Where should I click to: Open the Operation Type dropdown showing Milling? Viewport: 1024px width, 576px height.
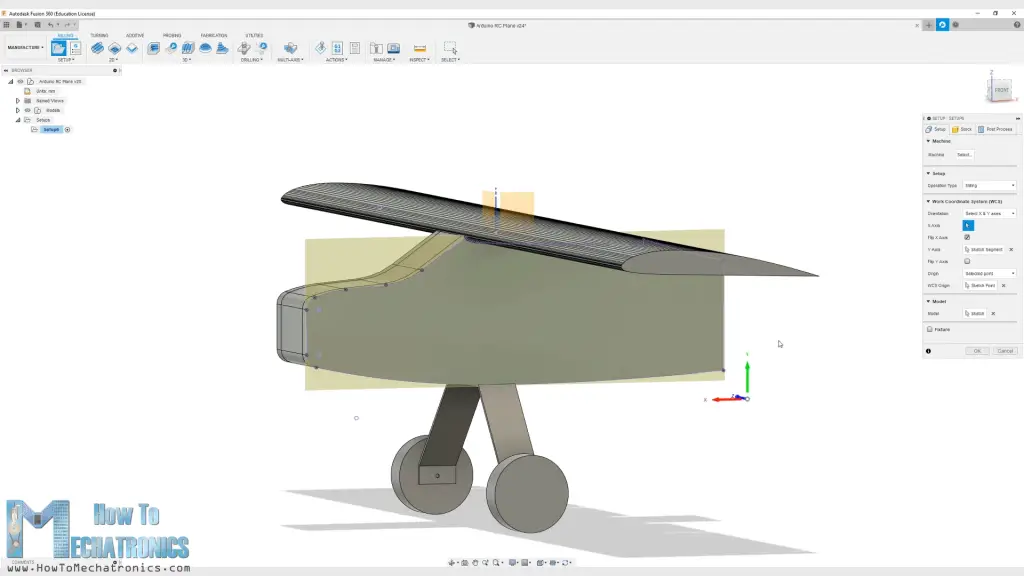point(991,185)
